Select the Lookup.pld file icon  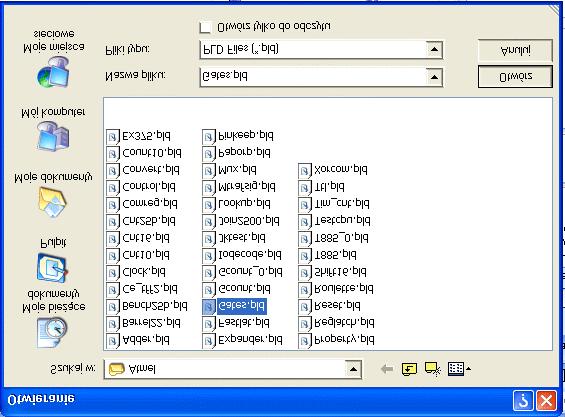[x=209, y=204]
